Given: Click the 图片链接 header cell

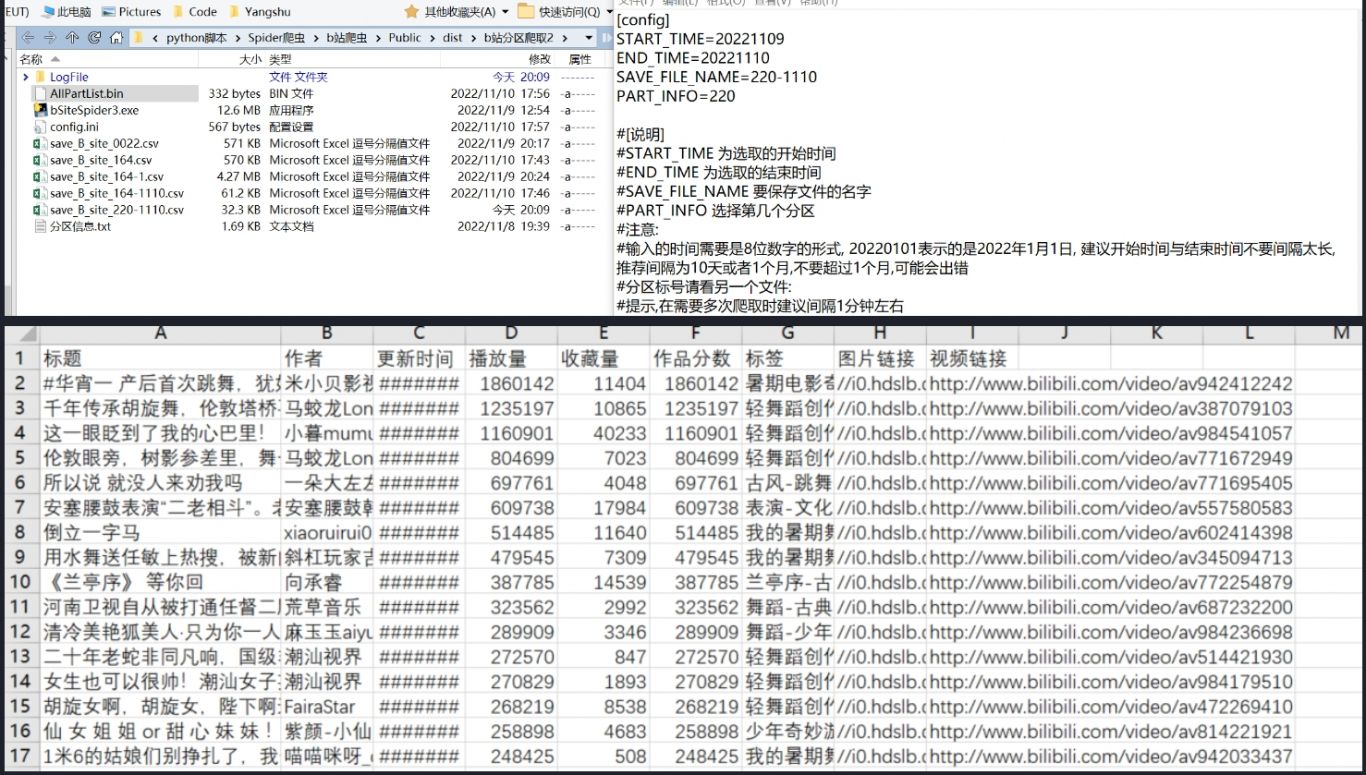Looking at the screenshot, I should [x=880, y=358].
